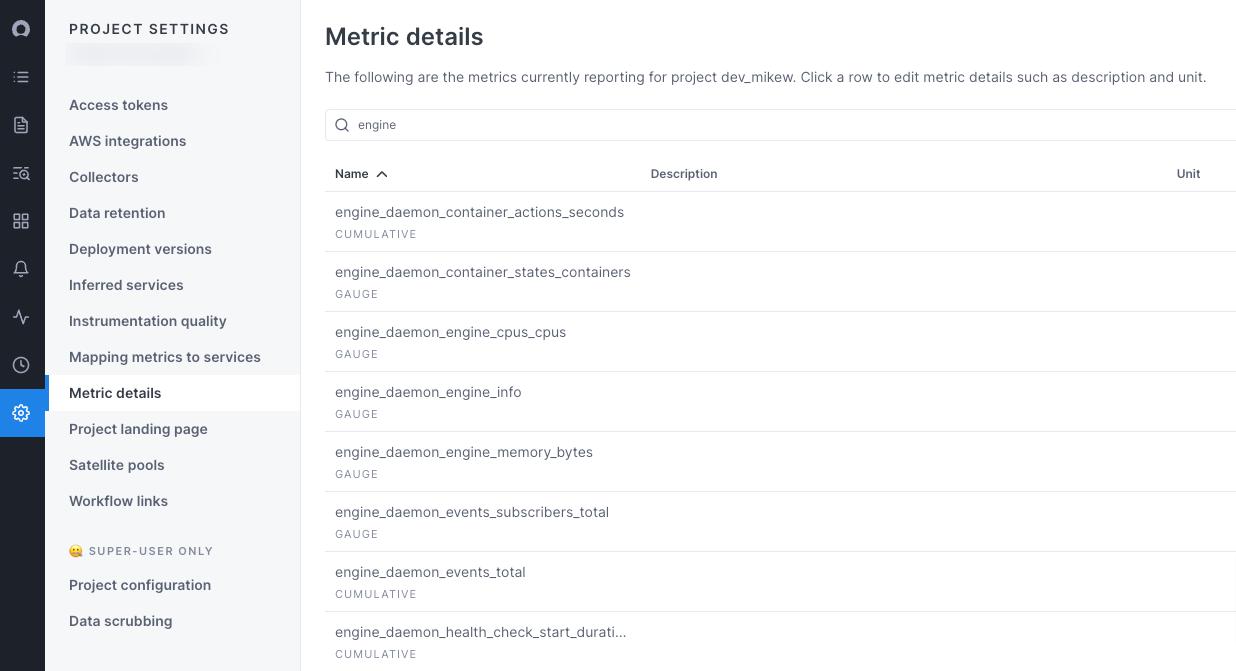The height and width of the screenshot is (671, 1236).
Task: Select the notebooks document icon in sidebar
Action: 21,125
